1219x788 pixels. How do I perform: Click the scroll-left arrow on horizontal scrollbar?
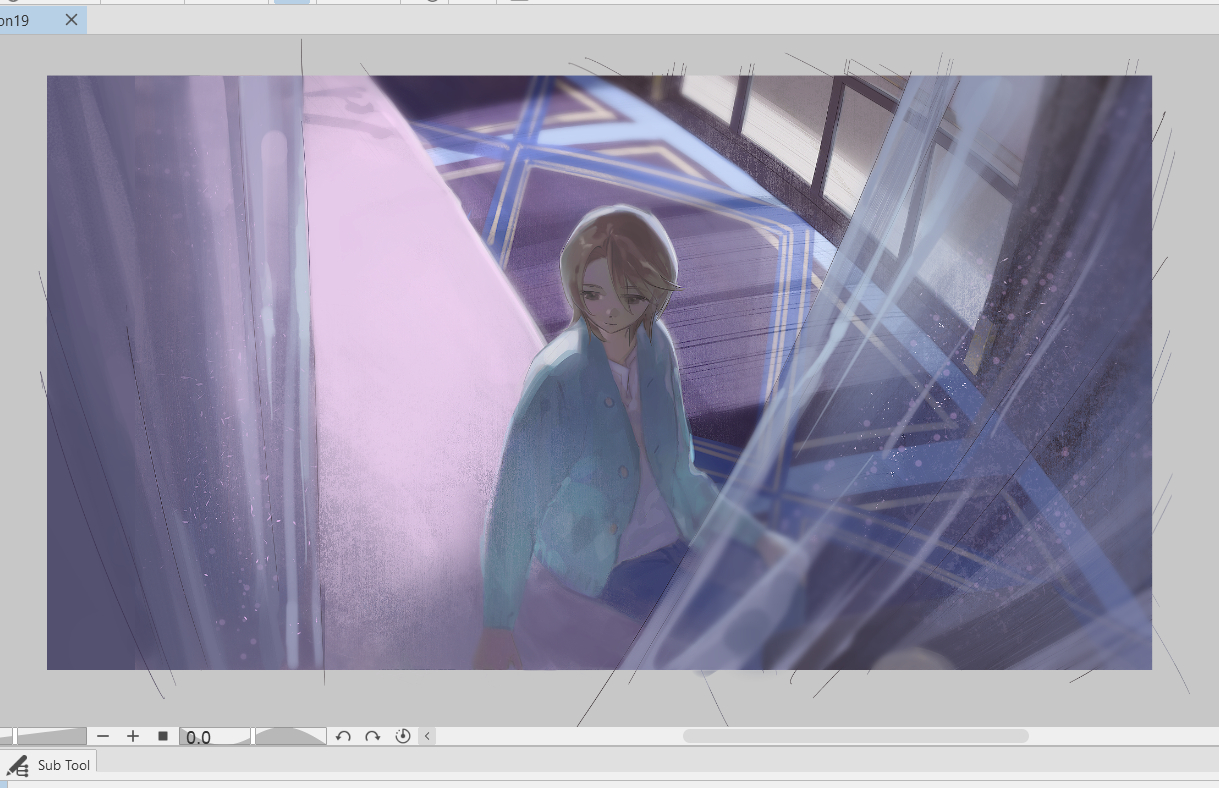coord(427,736)
